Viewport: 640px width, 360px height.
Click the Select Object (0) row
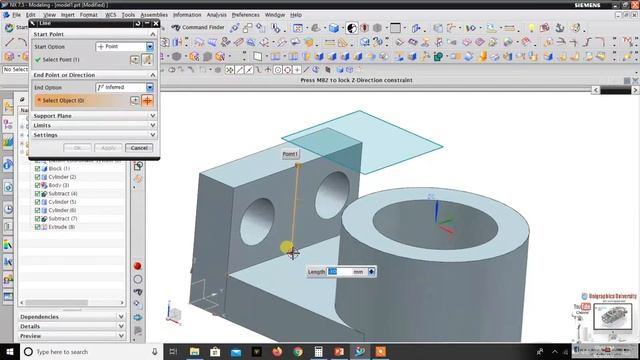coord(94,100)
